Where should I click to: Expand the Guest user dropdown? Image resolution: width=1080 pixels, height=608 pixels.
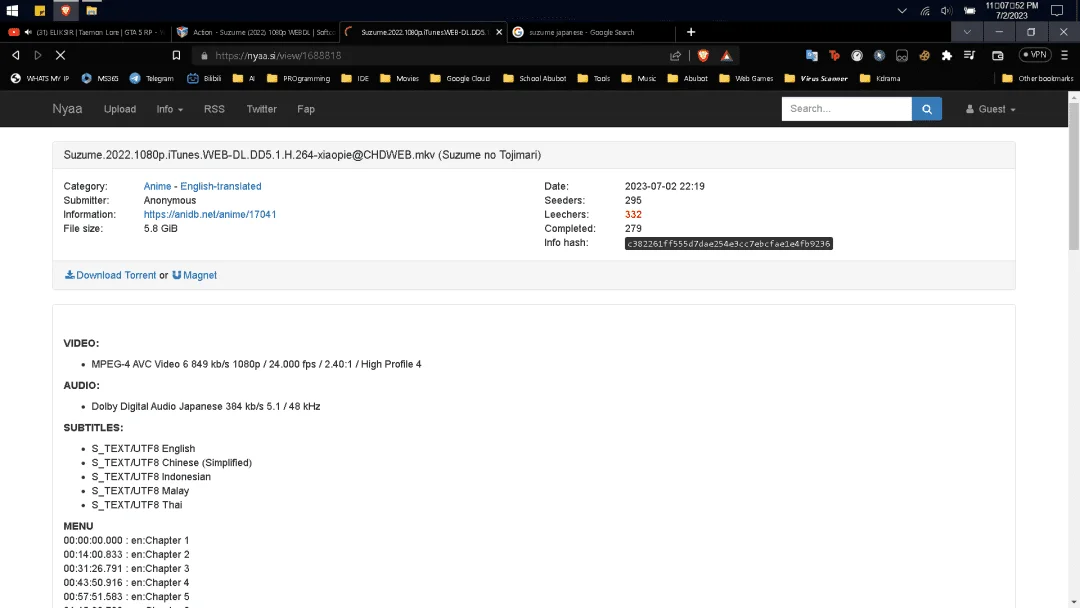coord(990,109)
